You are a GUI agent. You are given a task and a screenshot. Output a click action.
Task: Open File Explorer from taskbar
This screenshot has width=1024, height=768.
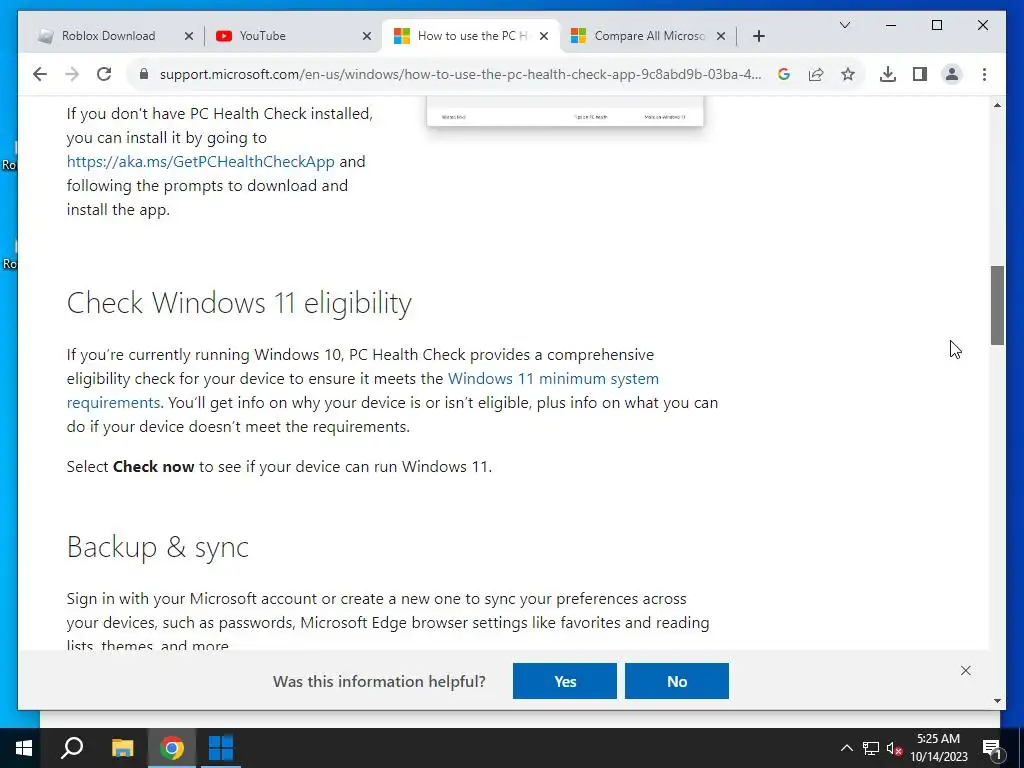pos(122,748)
